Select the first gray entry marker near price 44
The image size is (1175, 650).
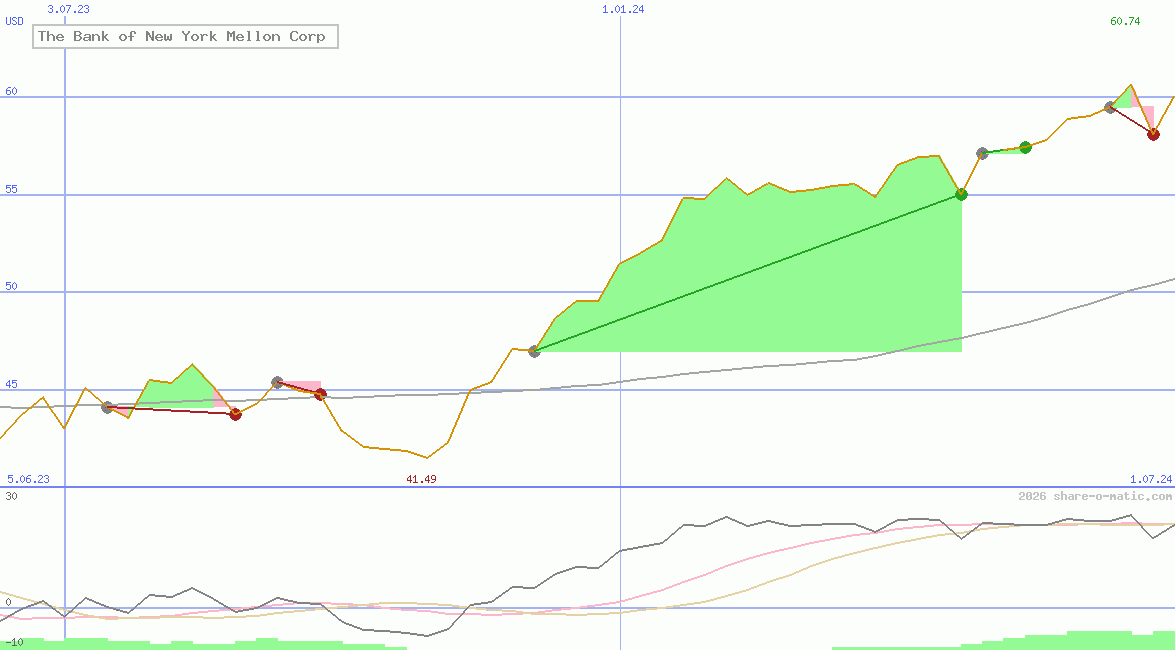point(107,407)
